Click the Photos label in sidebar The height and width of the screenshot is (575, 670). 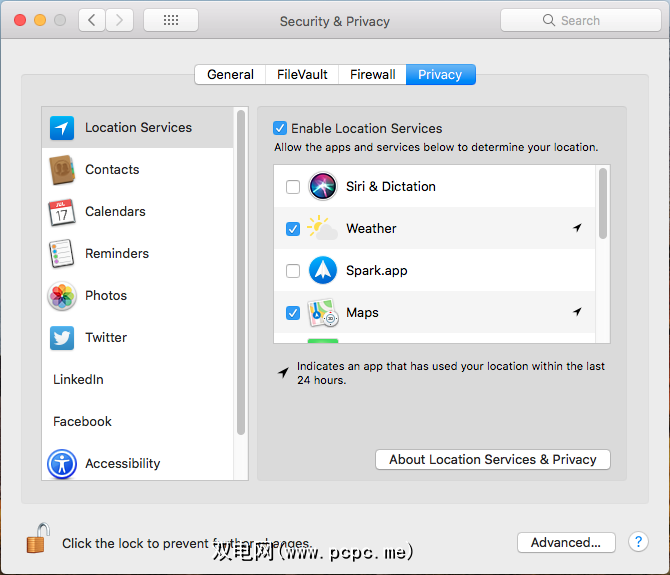(106, 296)
